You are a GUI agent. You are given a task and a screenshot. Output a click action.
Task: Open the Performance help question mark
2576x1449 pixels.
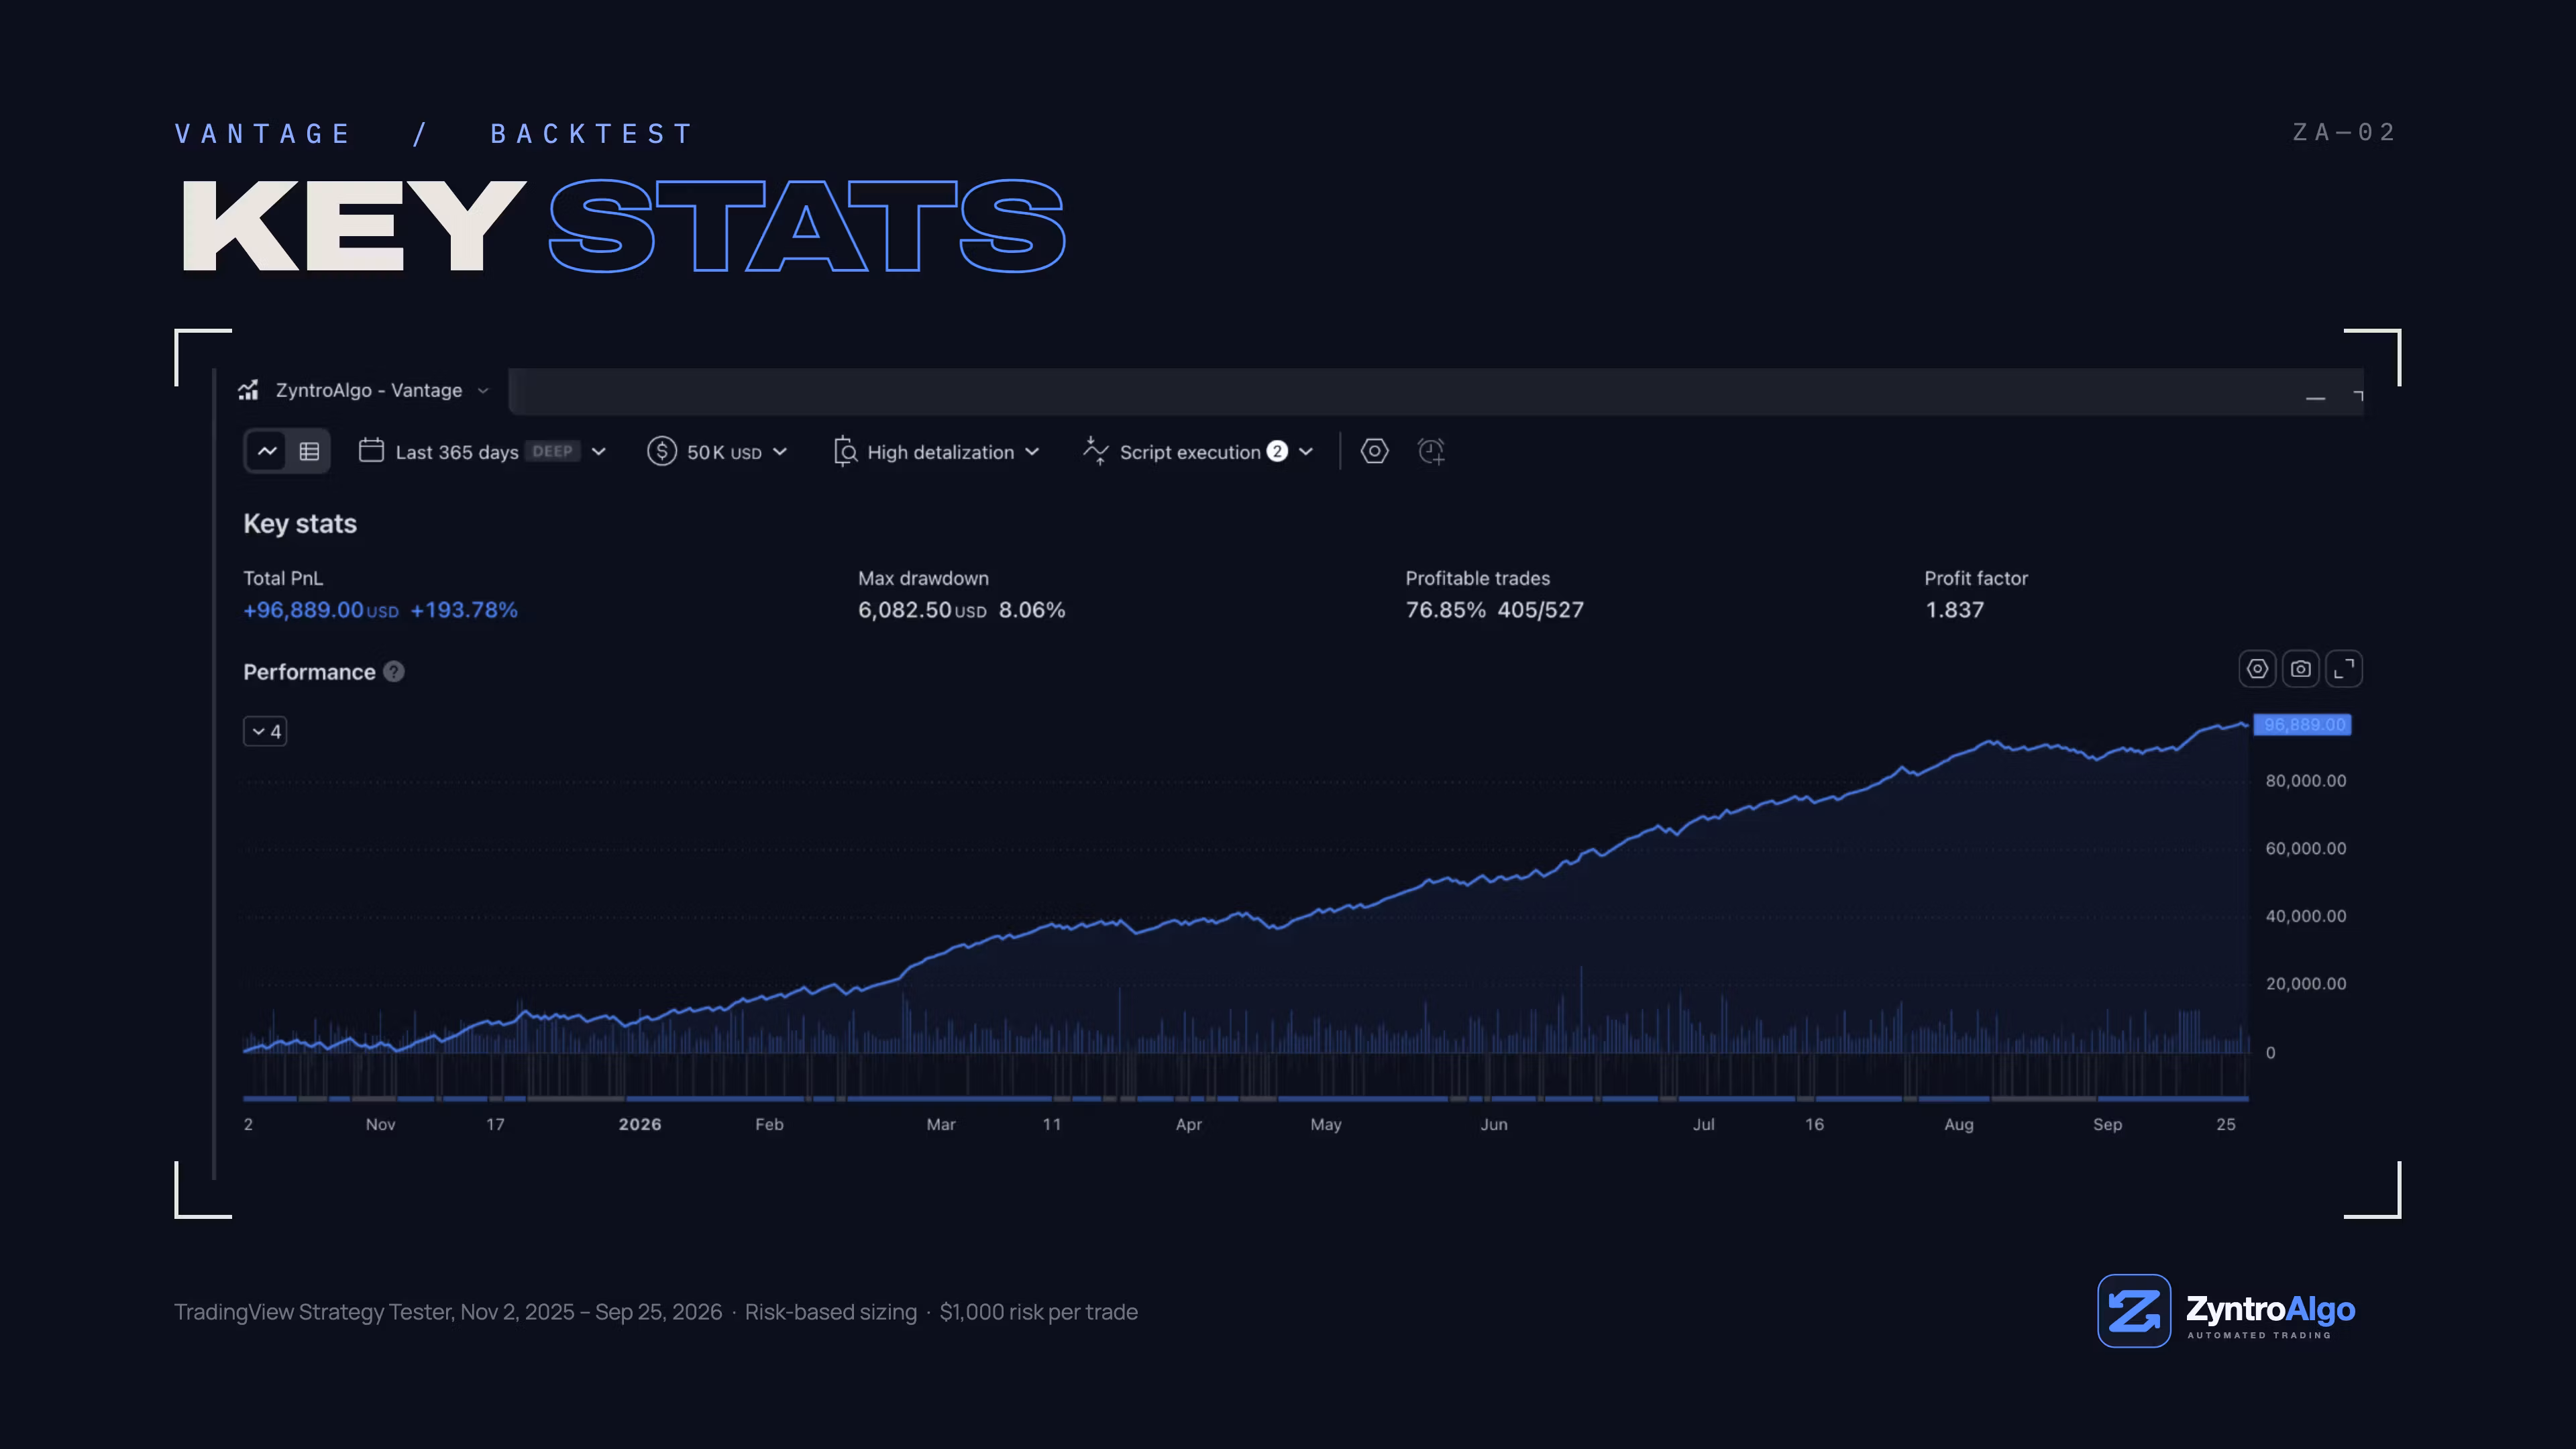tap(394, 672)
